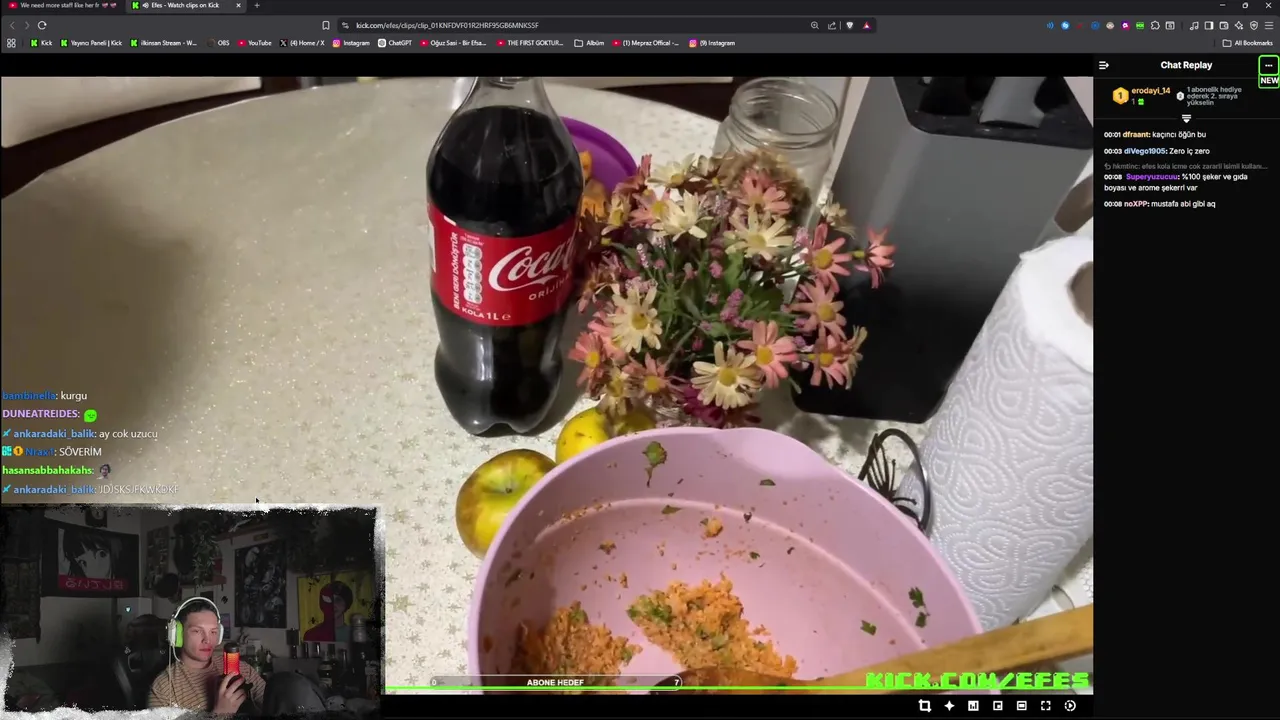Open the 'Yayıncı Paneli | Kick' bookmark
The height and width of the screenshot is (720, 1280).
[x=91, y=43]
